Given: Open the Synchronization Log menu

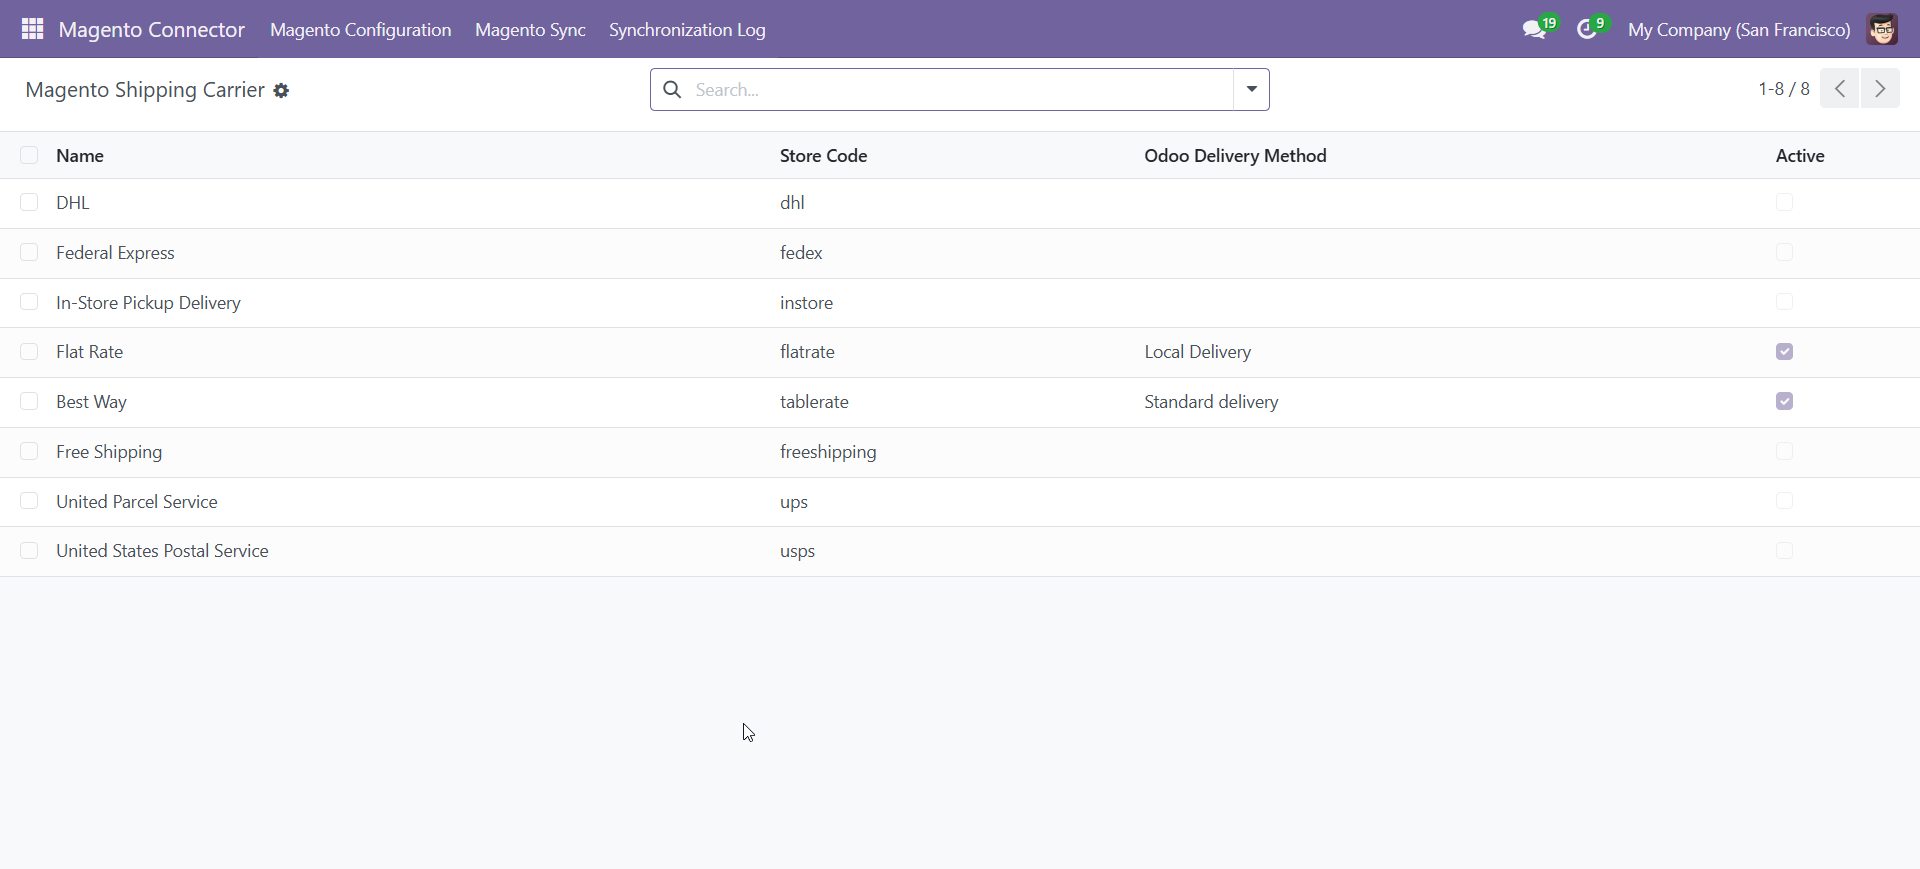Looking at the screenshot, I should point(687,30).
